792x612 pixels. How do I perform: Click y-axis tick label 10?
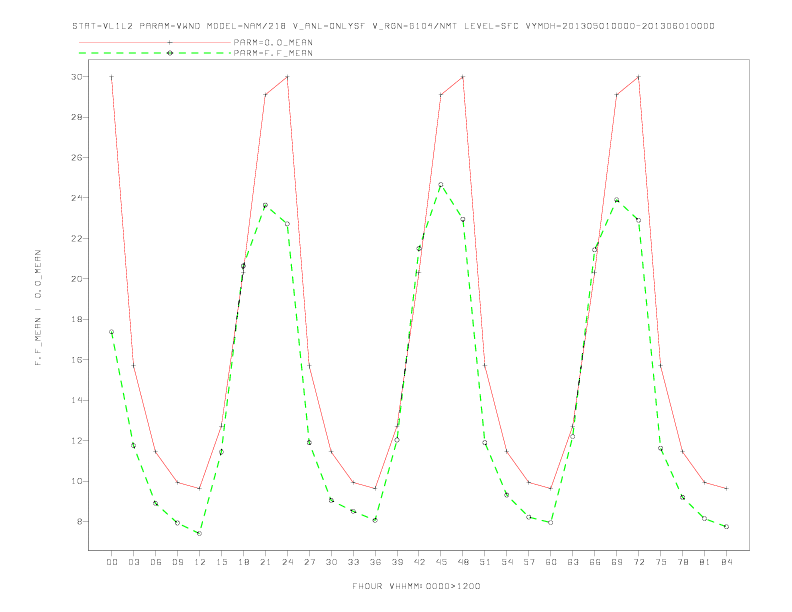tap(77, 481)
